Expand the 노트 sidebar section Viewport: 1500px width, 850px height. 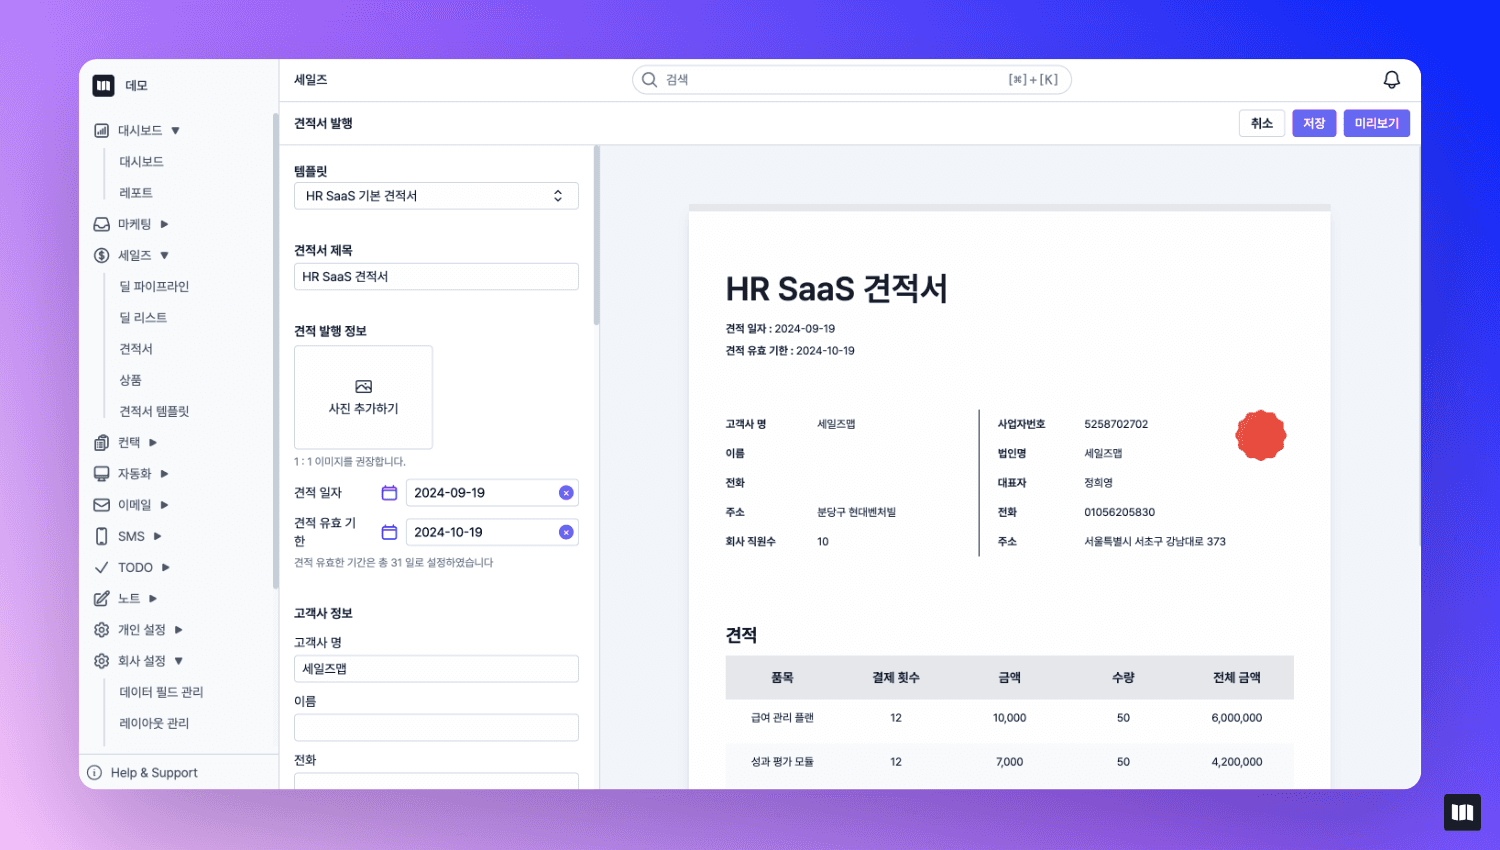coord(153,598)
